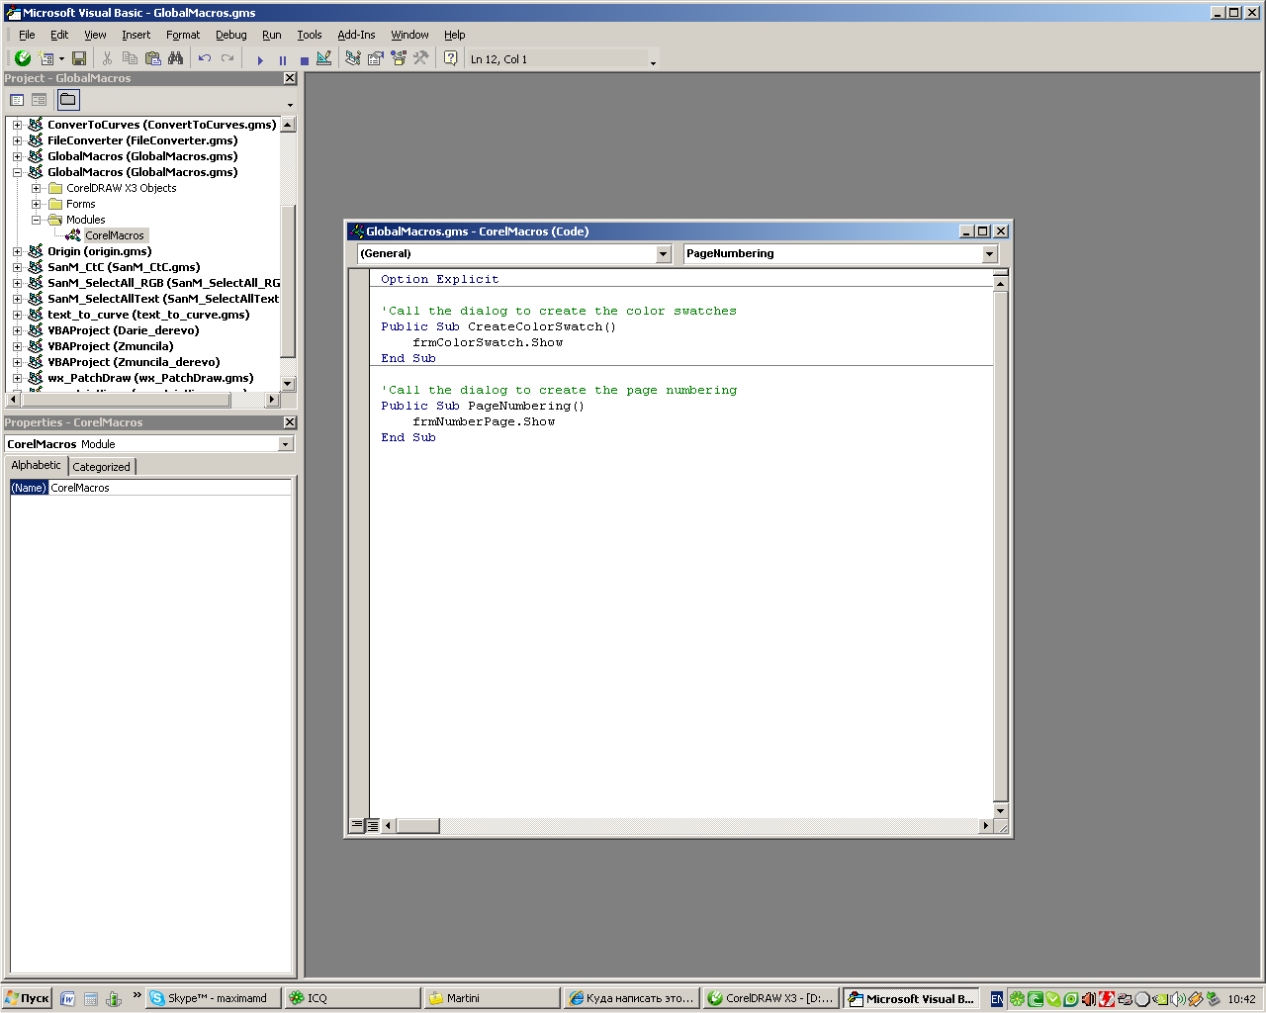Open the Toolbox hammer-wrench icon
This screenshot has height=1013, width=1266.
point(421,59)
